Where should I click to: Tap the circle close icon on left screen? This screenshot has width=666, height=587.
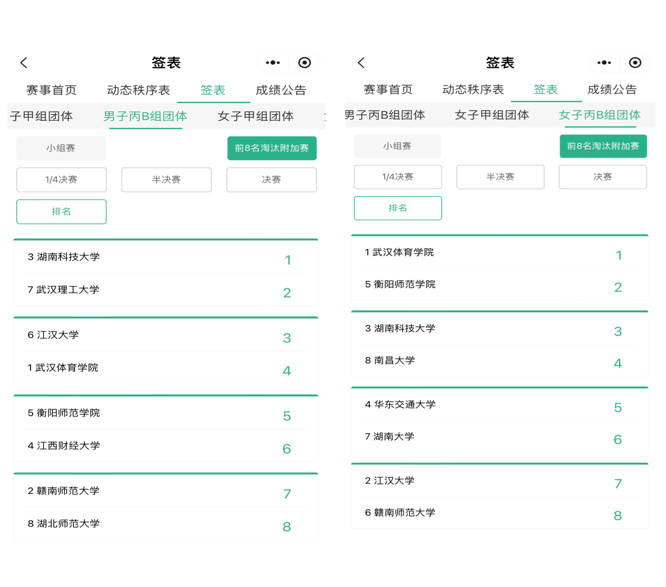pos(305,63)
